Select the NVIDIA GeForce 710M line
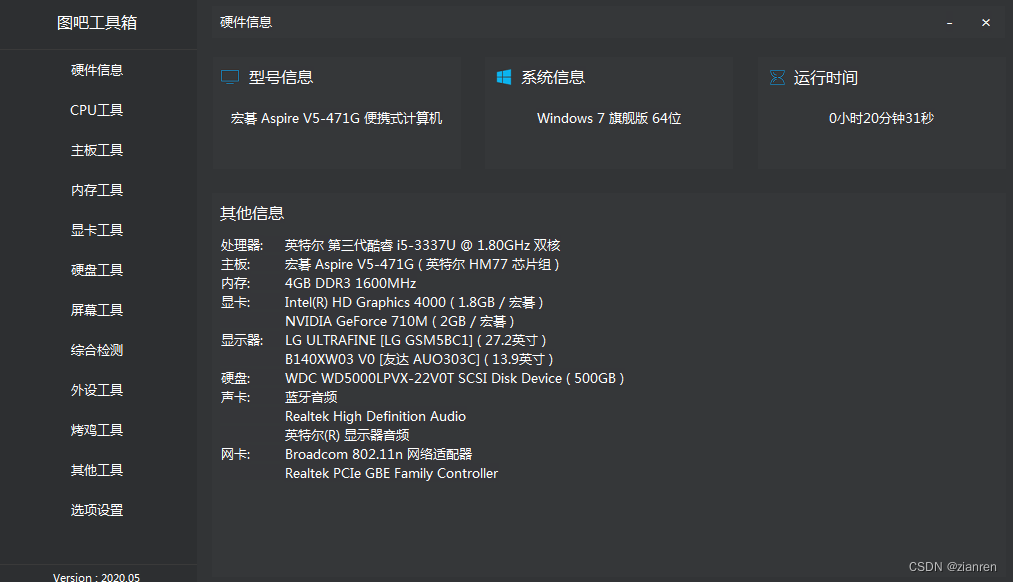 400,321
